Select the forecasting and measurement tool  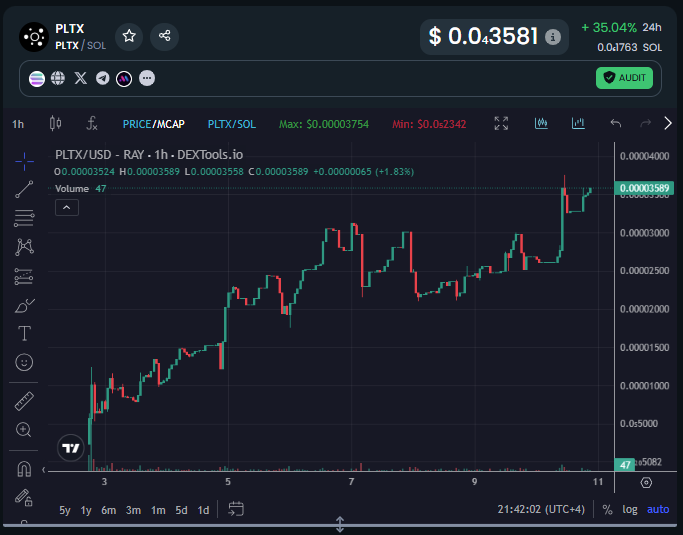click(x=24, y=276)
